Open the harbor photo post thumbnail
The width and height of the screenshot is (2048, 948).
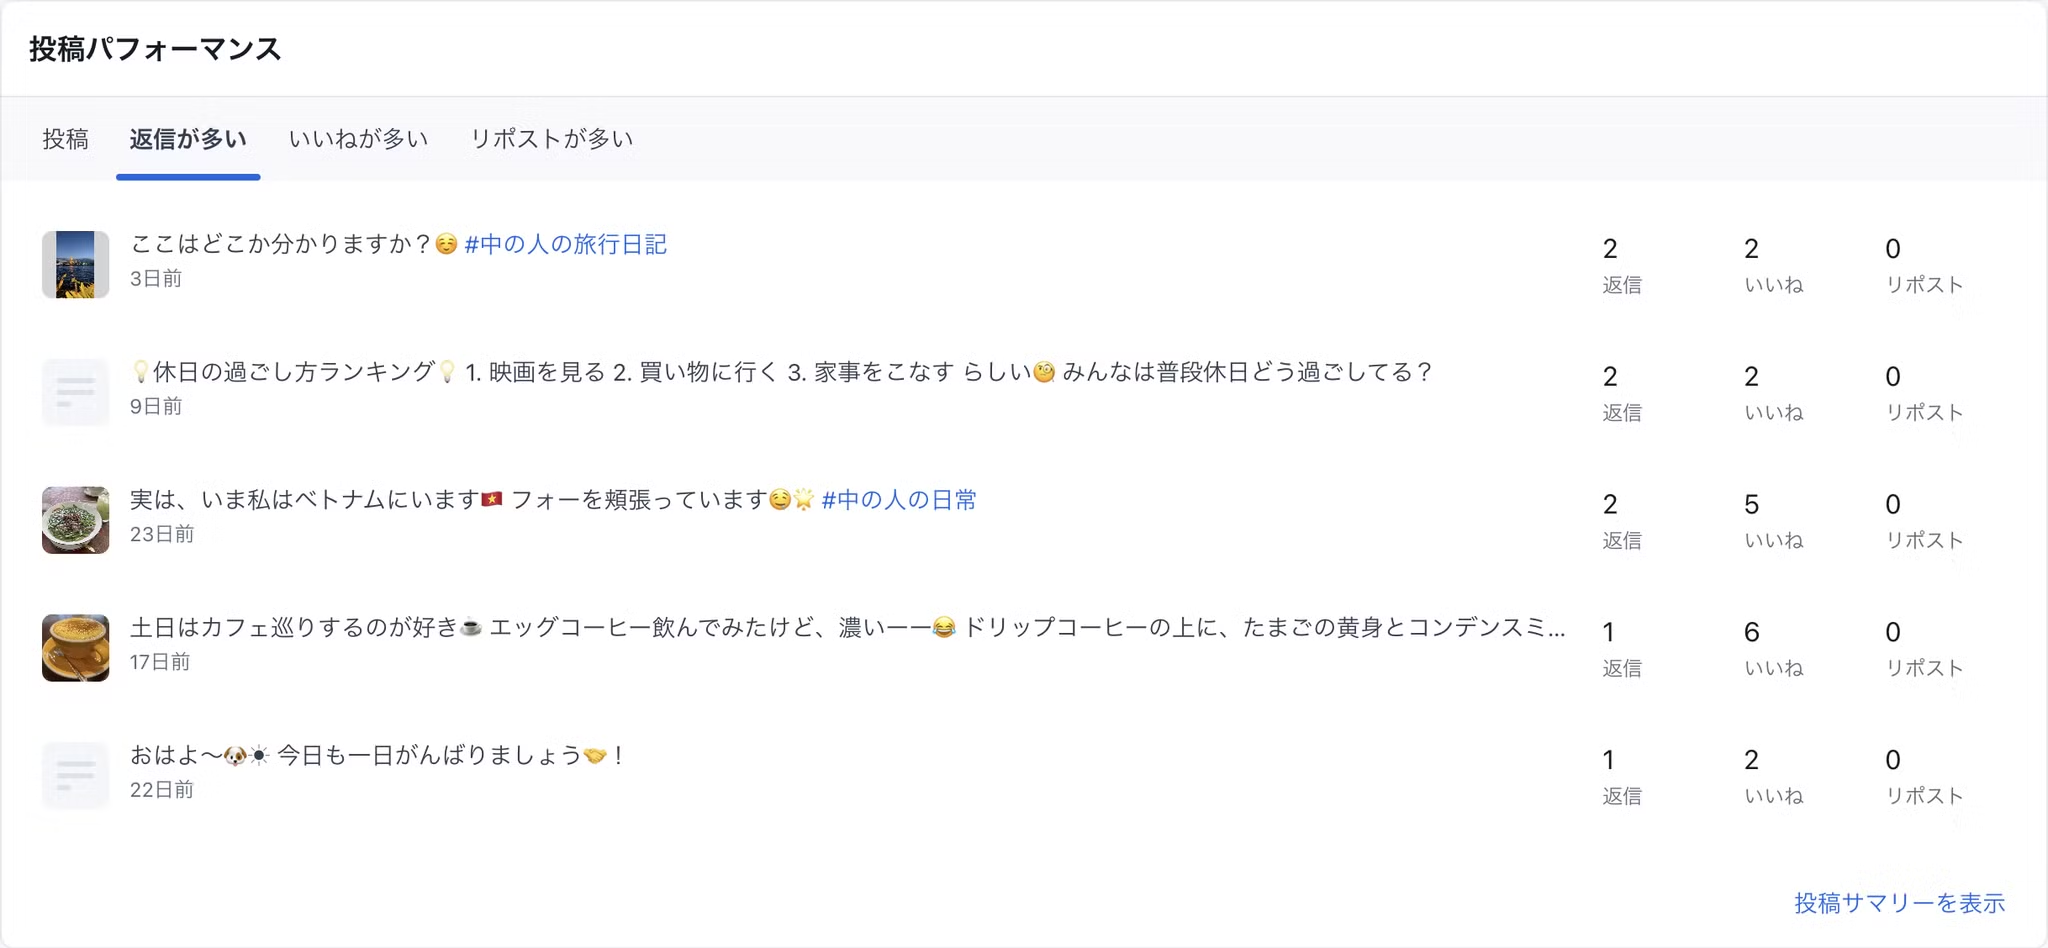click(x=75, y=264)
